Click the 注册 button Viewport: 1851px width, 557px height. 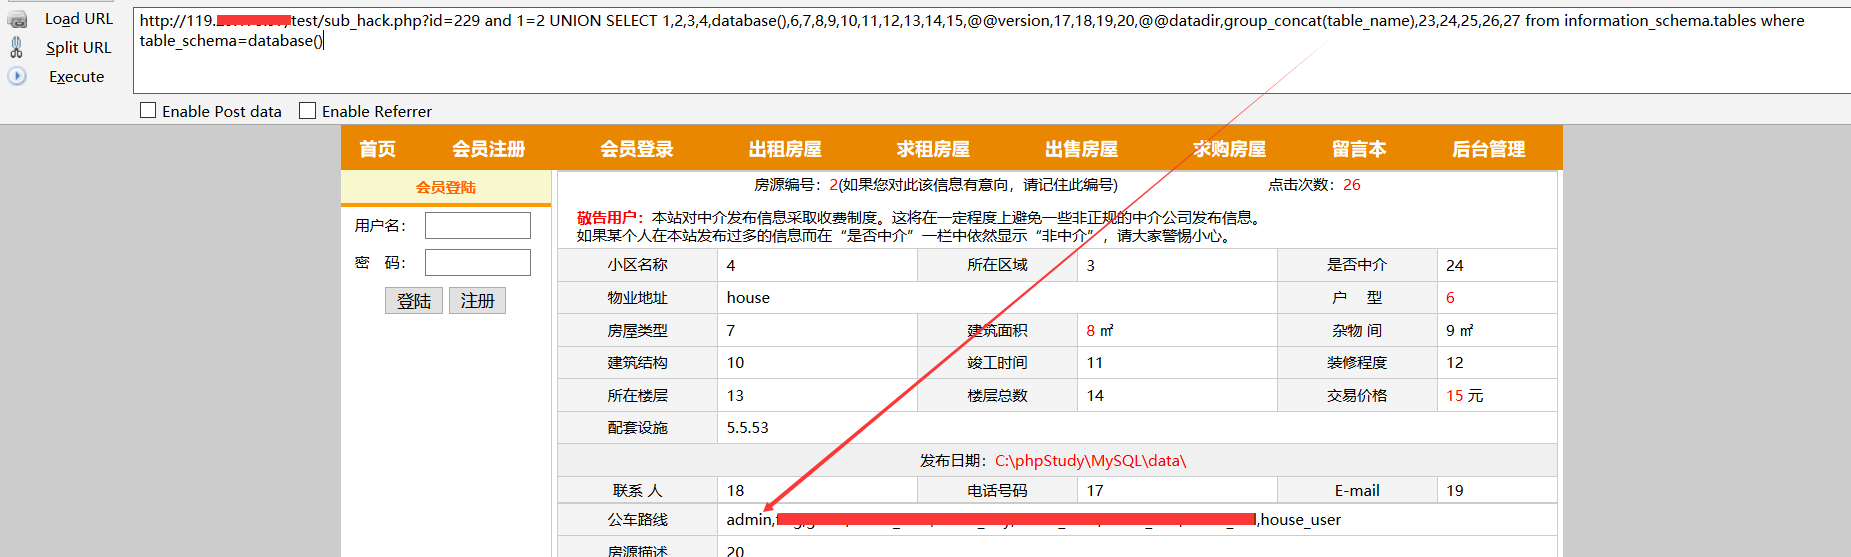478,301
